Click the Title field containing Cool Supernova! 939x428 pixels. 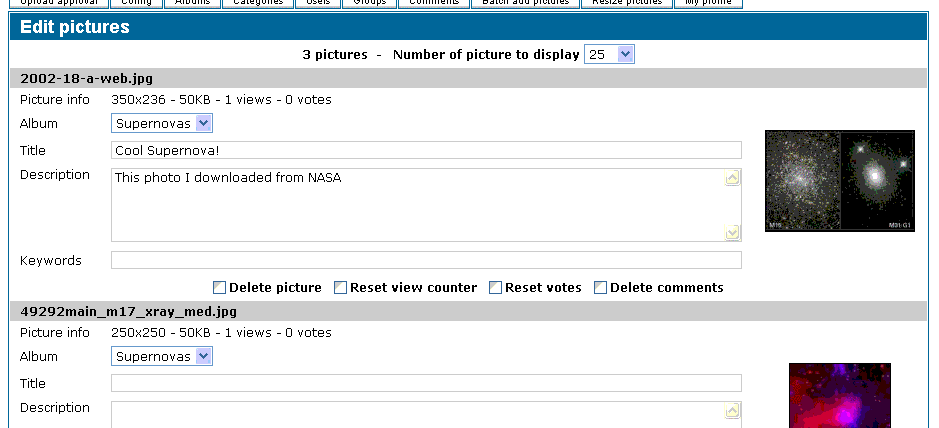(x=426, y=150)
